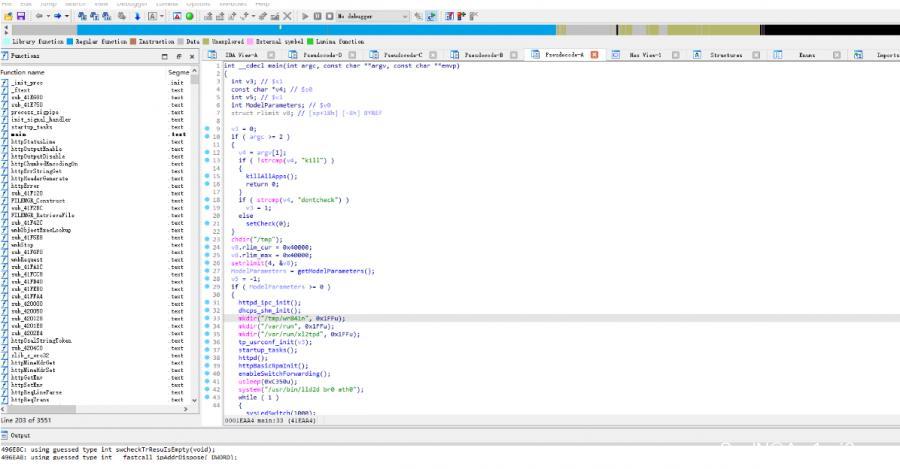Click the highlighted blue trace toolbar icon
Screen dimensions: 900x469
click(431, 17)
